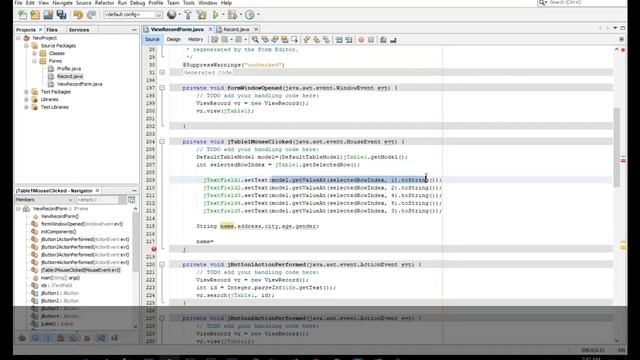
Task: Switch to the Design view
Action: [173, 40]
